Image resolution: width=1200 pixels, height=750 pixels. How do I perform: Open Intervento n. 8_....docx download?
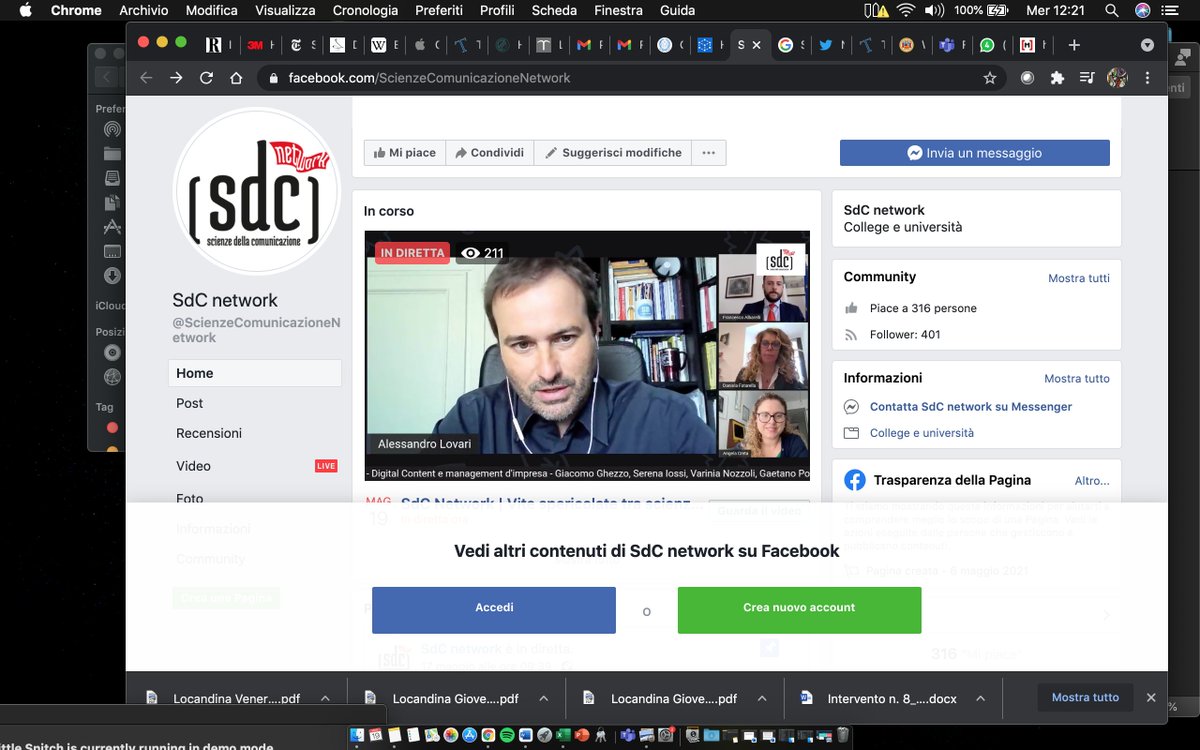point(879,699)
